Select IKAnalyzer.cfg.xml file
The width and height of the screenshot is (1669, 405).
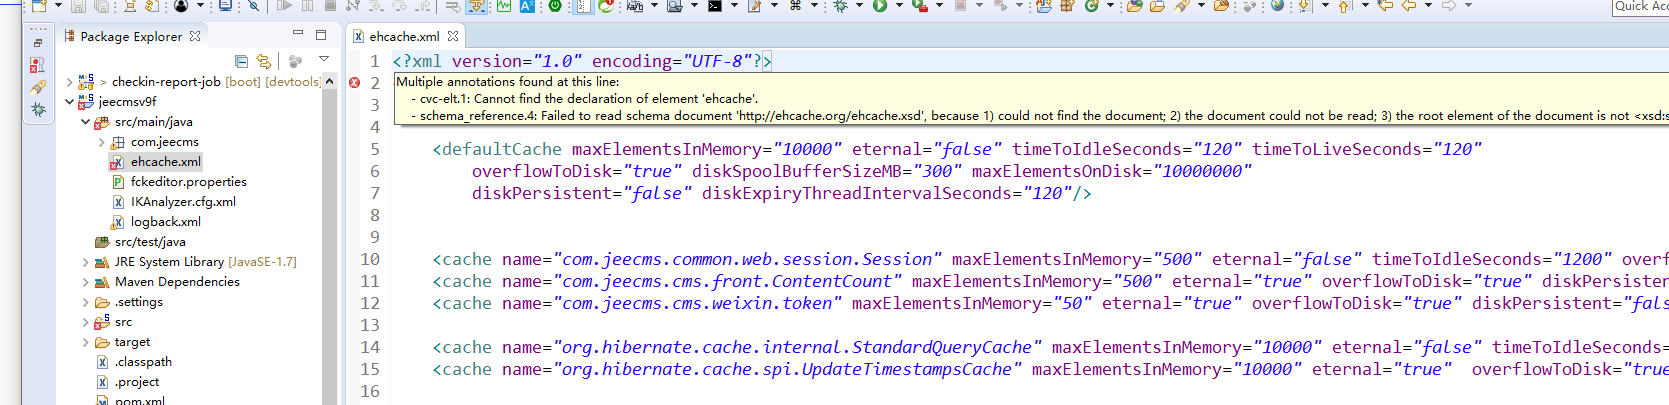pos(183,202)
